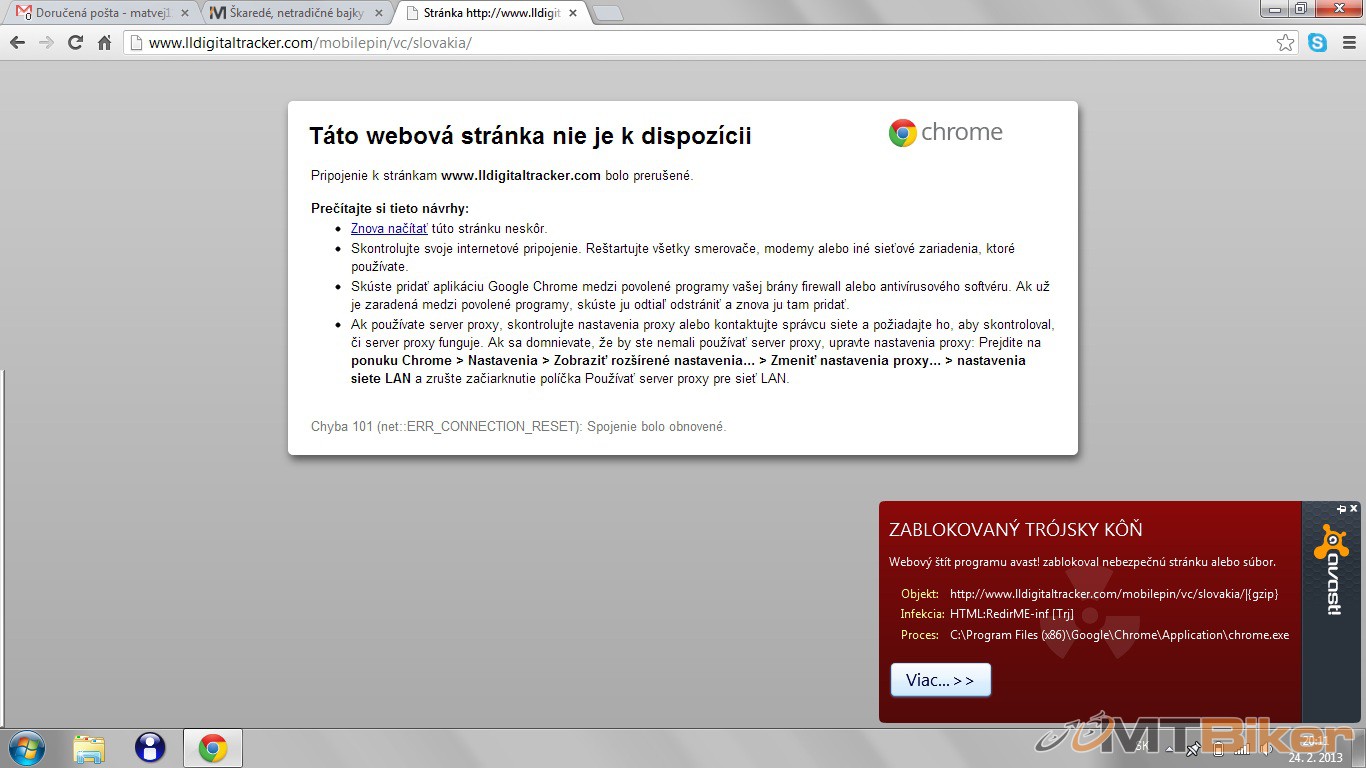Pin the avast notification popup

pos(1342,509)
